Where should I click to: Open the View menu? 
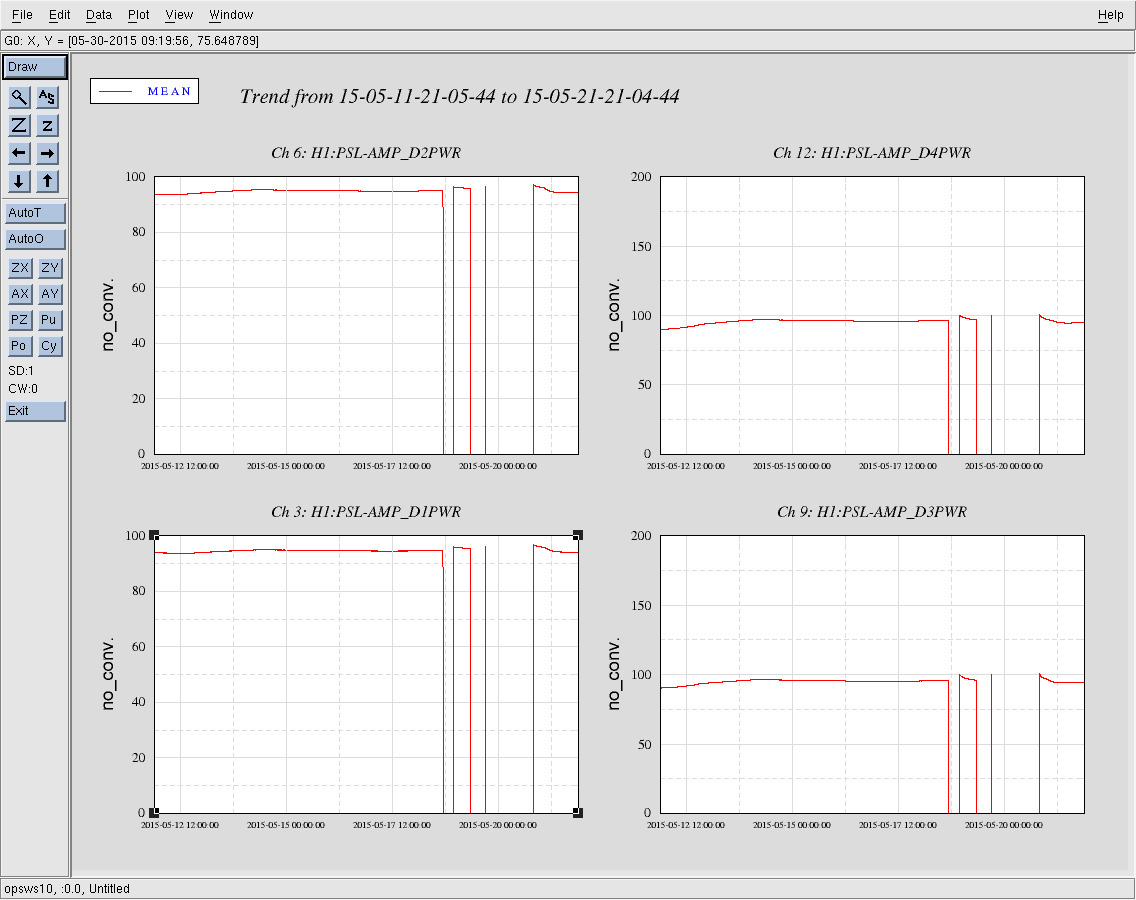pyautogui.click(x=179, y=14)
